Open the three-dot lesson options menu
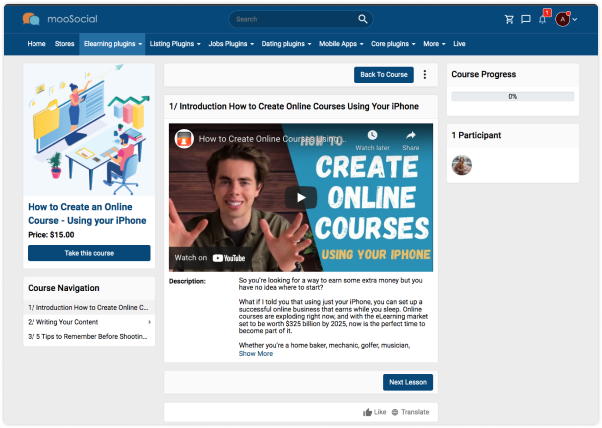This screenshot has width=602, height=428. pyautogui.click(x=425, y=74)
